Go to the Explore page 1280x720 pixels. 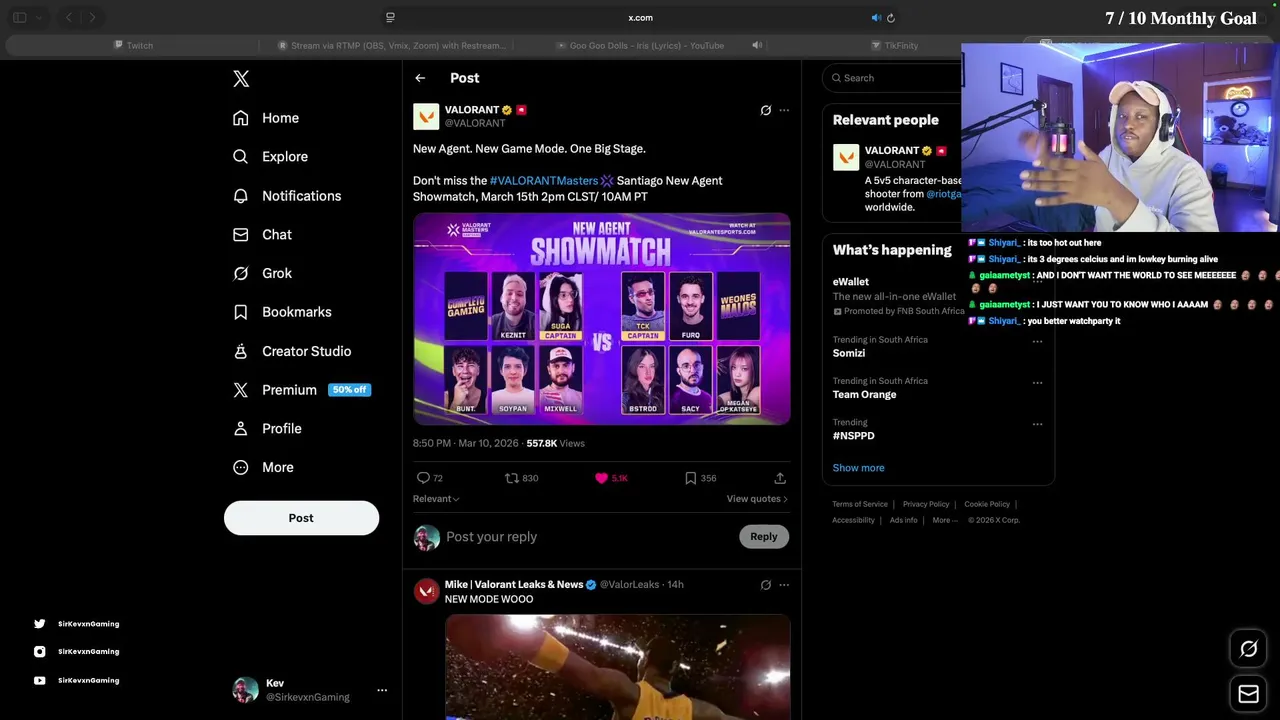click(x=270, y=157)
